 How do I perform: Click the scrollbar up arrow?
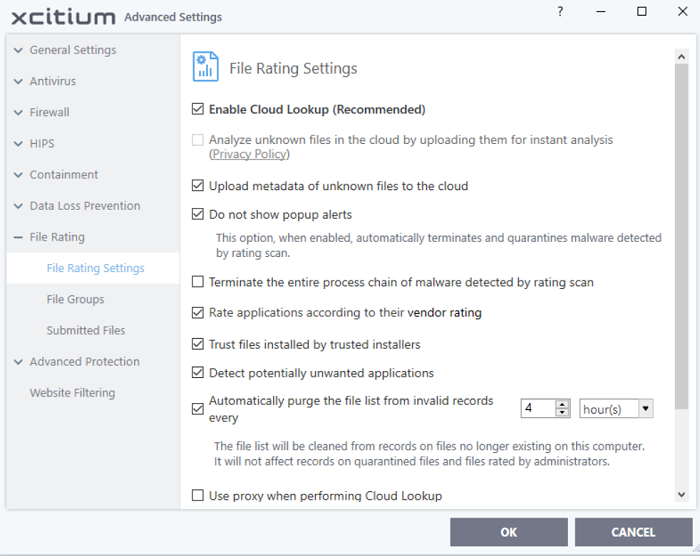coord(681,57)
